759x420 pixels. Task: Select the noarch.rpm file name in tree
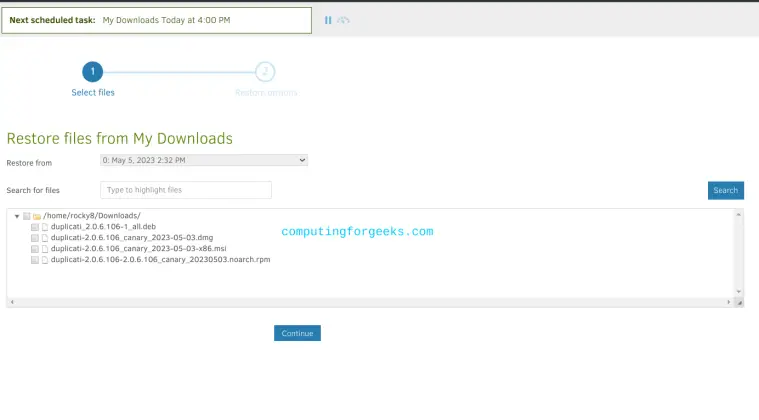(160, 260)
